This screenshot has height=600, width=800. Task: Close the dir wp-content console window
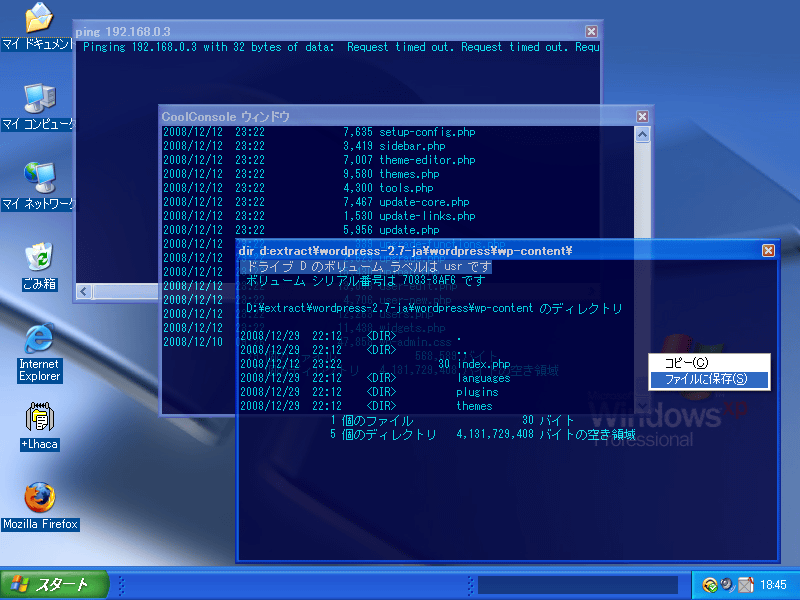coord(768,251)
